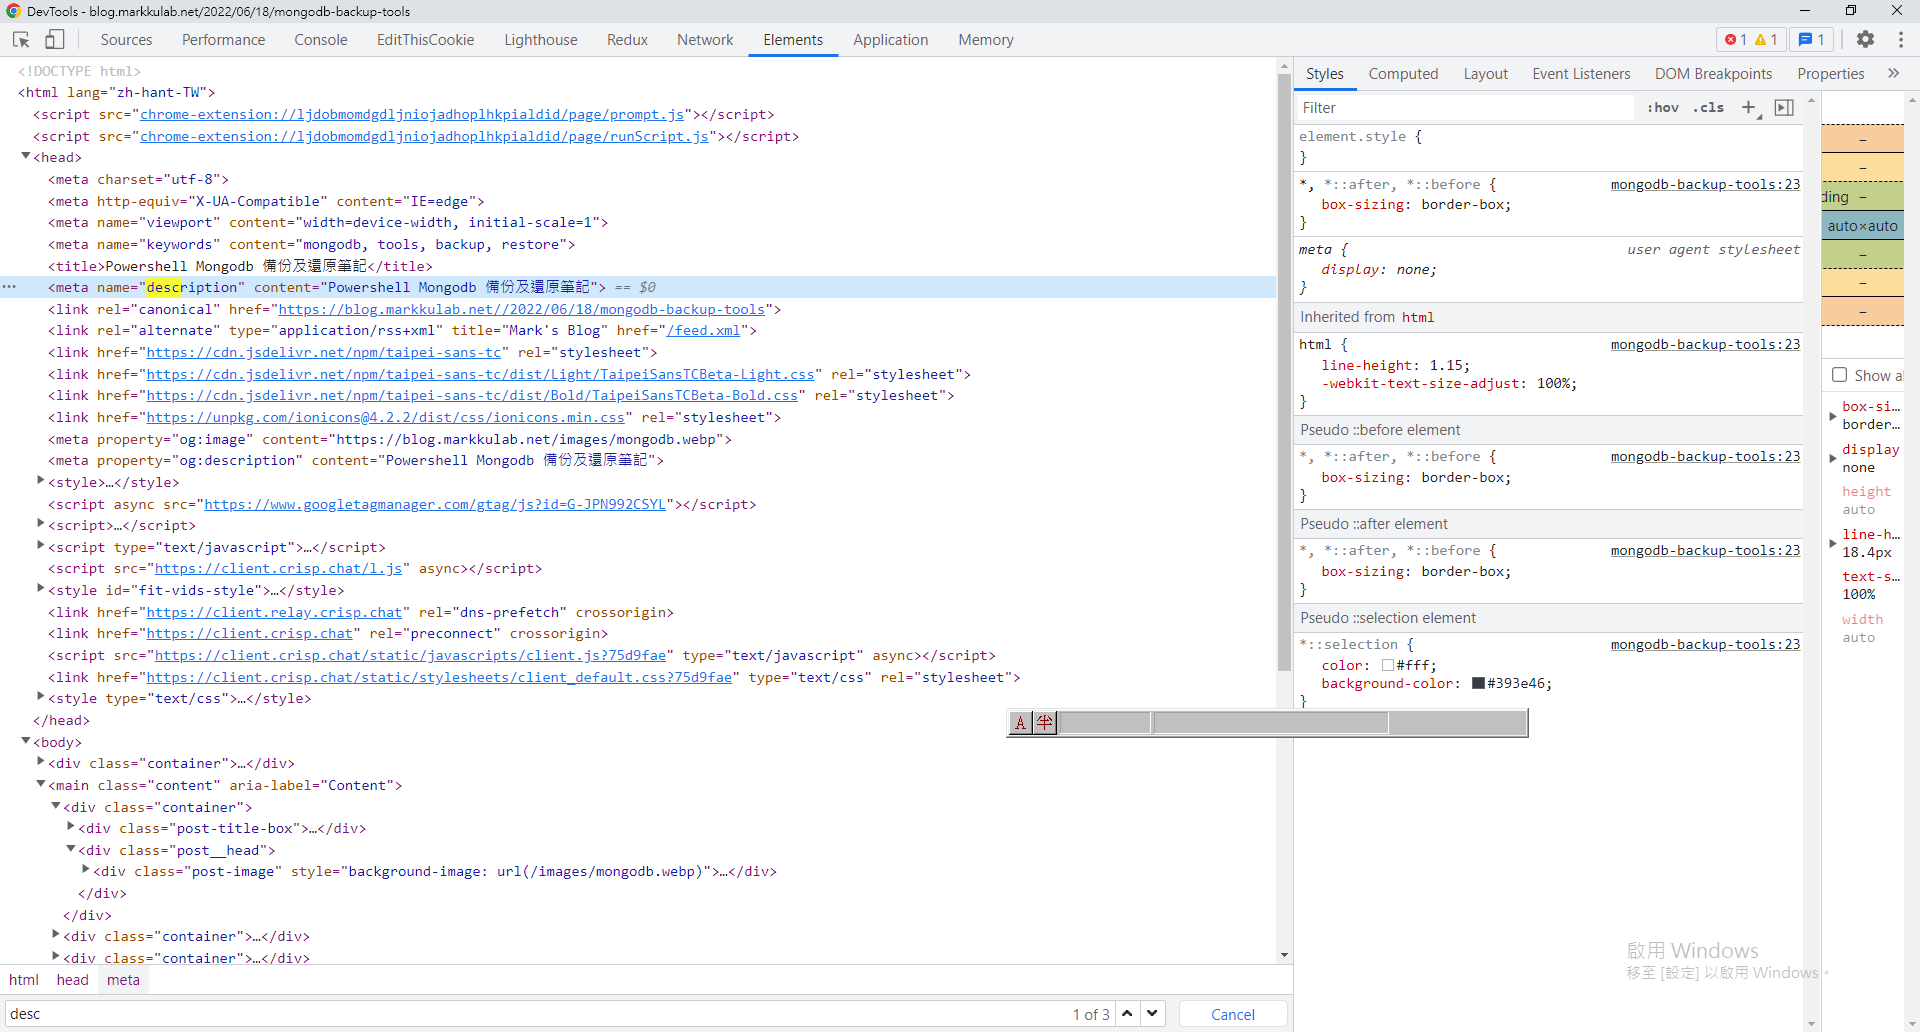Jump to previous search result arrow
The image size is (1920, 1032).
1127,1014
